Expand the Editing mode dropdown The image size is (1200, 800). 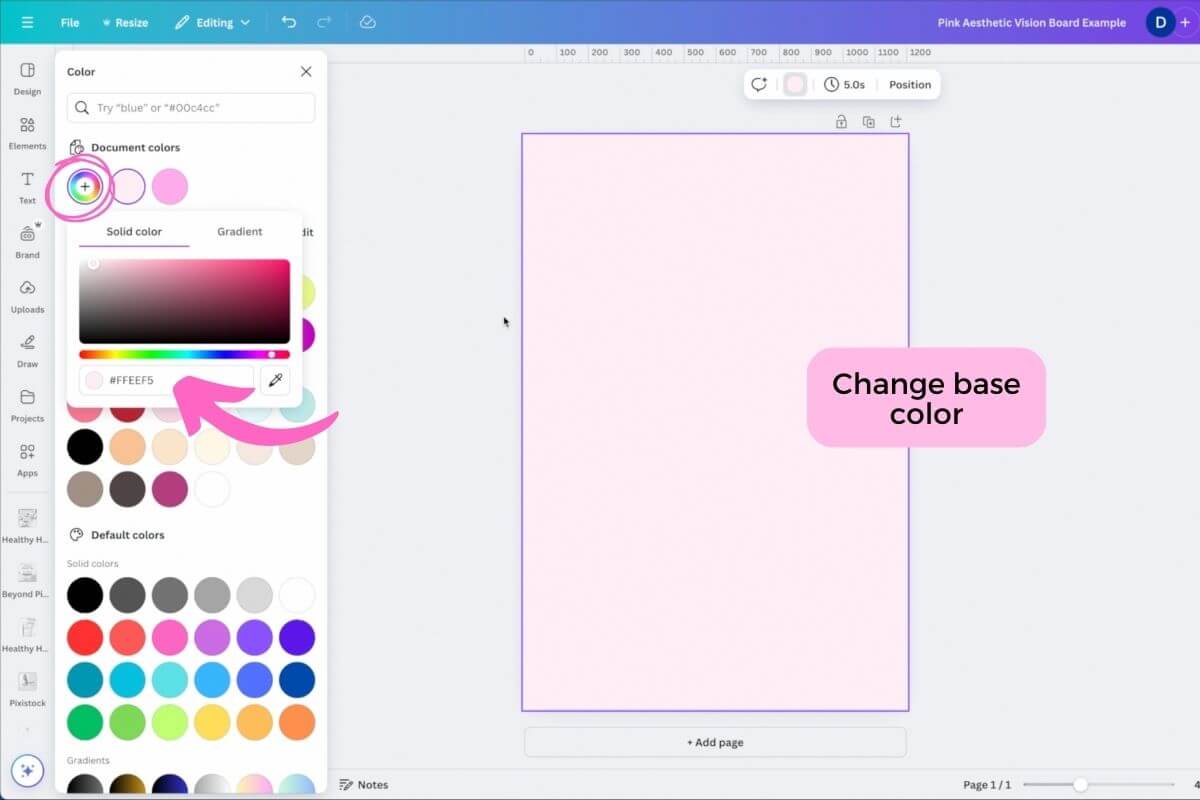(212, 22)
